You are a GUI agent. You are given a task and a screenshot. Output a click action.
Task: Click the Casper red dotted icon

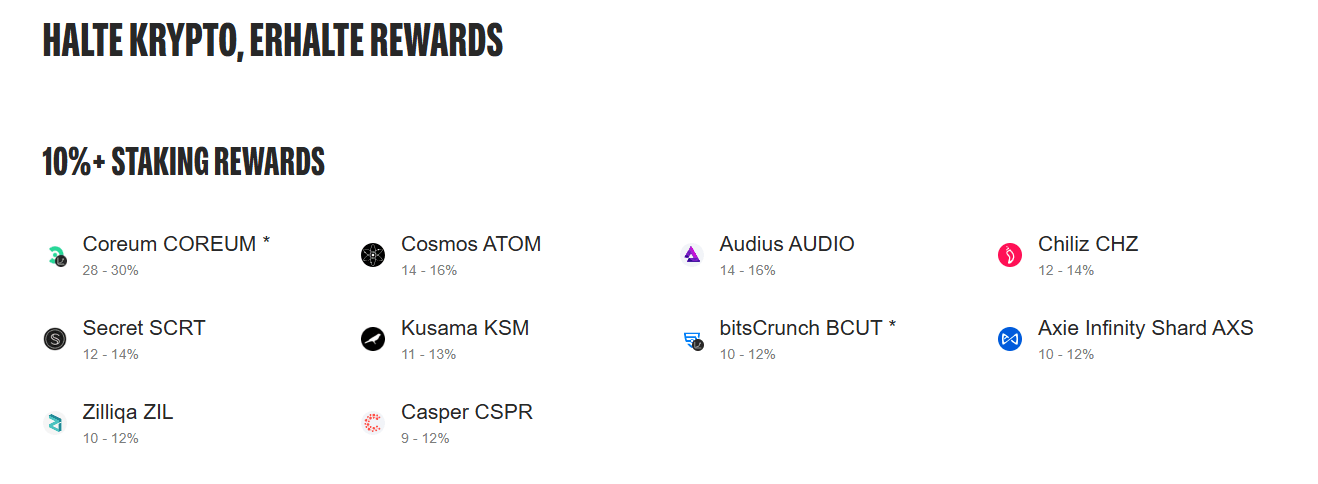373,423
